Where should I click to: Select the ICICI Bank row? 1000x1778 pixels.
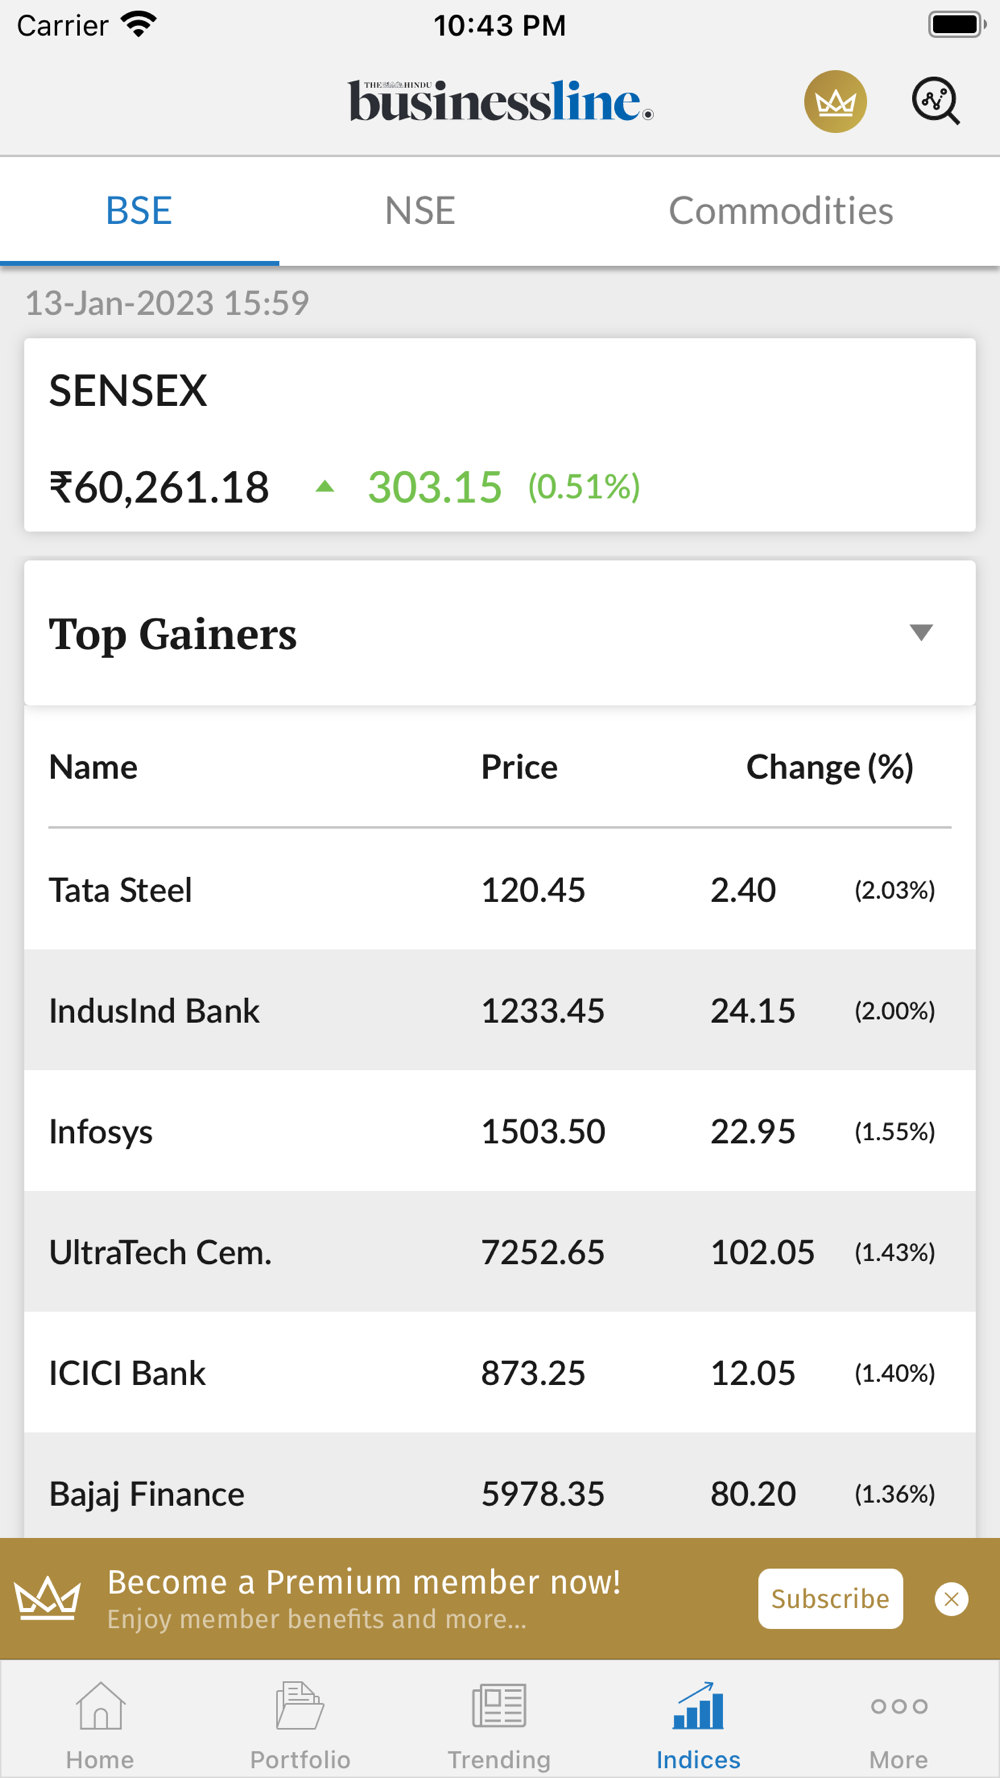coord(500,1373)
